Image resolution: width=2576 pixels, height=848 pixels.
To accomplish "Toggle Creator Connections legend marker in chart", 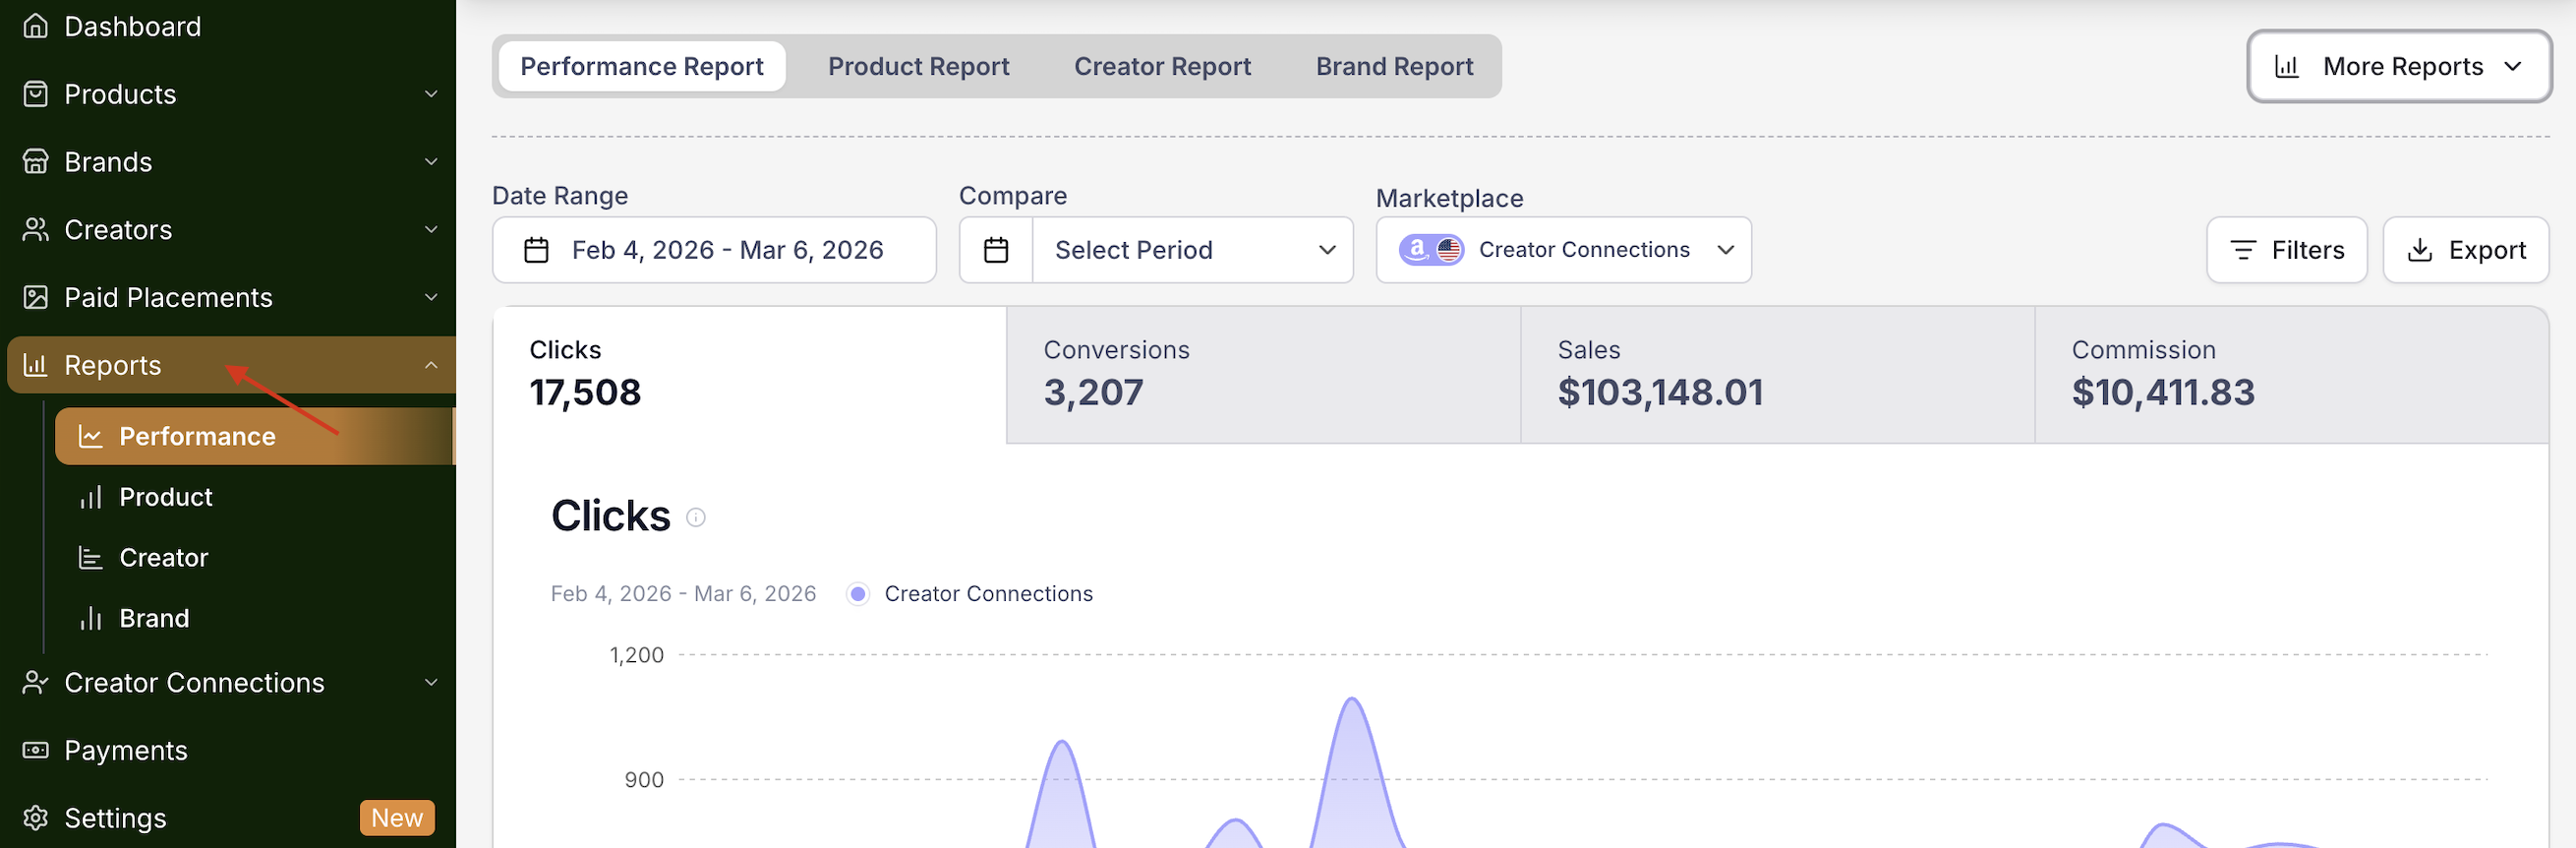I will tap(857, 594).
